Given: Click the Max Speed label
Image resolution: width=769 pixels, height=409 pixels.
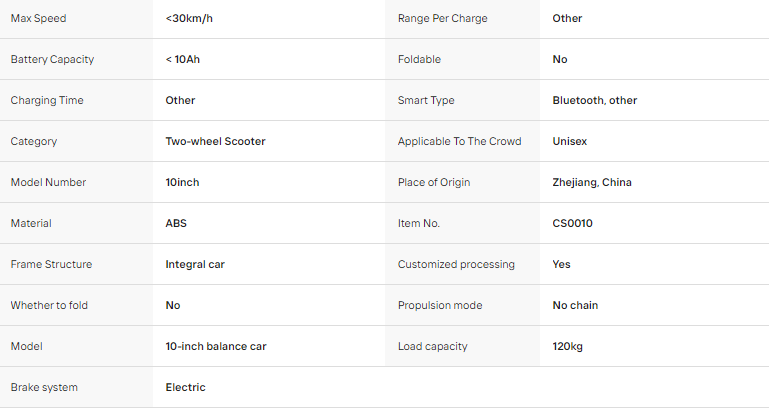Looking at the screenshot, I should [38, 19].
